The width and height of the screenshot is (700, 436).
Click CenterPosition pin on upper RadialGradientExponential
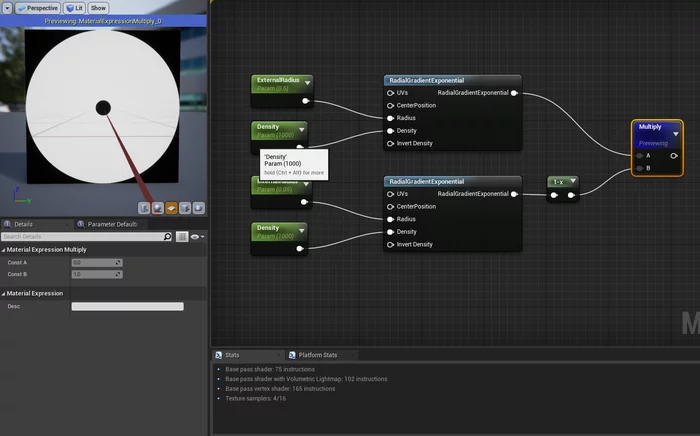point(390,106)
